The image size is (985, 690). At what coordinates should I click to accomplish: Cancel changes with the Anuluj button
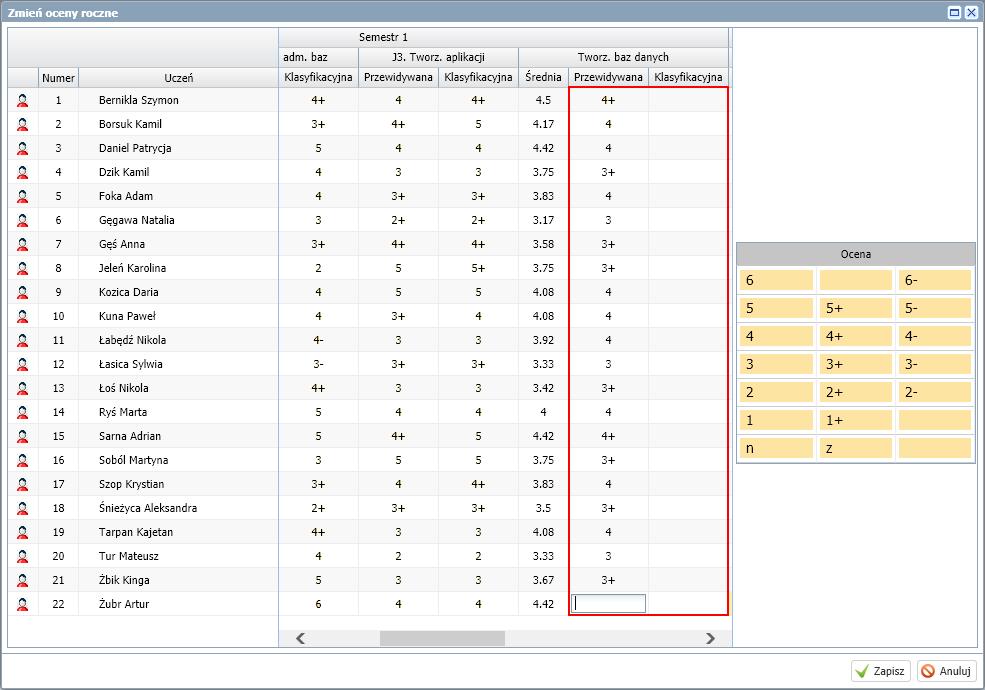point(947,671)
